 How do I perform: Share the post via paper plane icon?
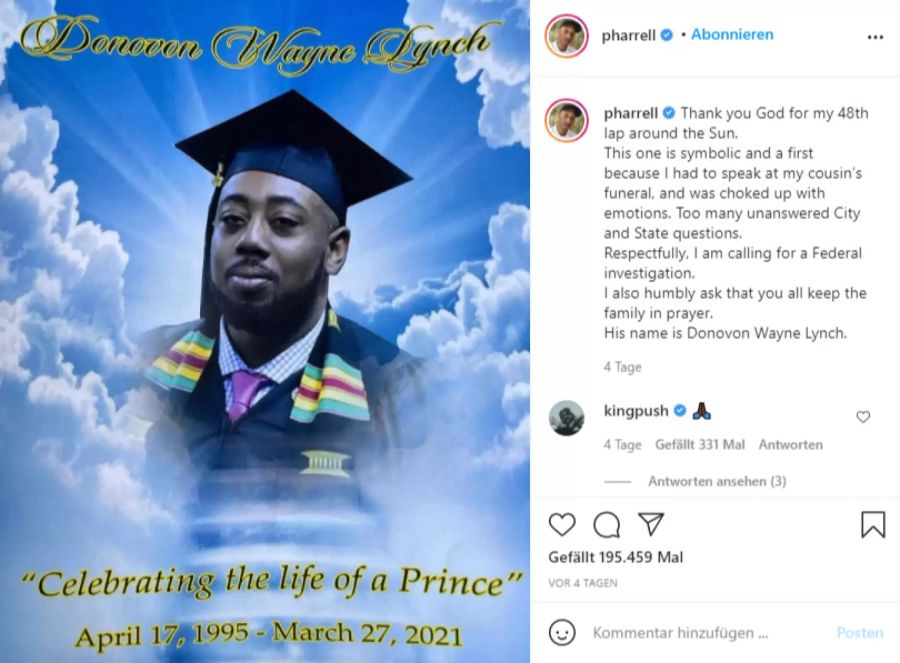(x=651, y=524)
